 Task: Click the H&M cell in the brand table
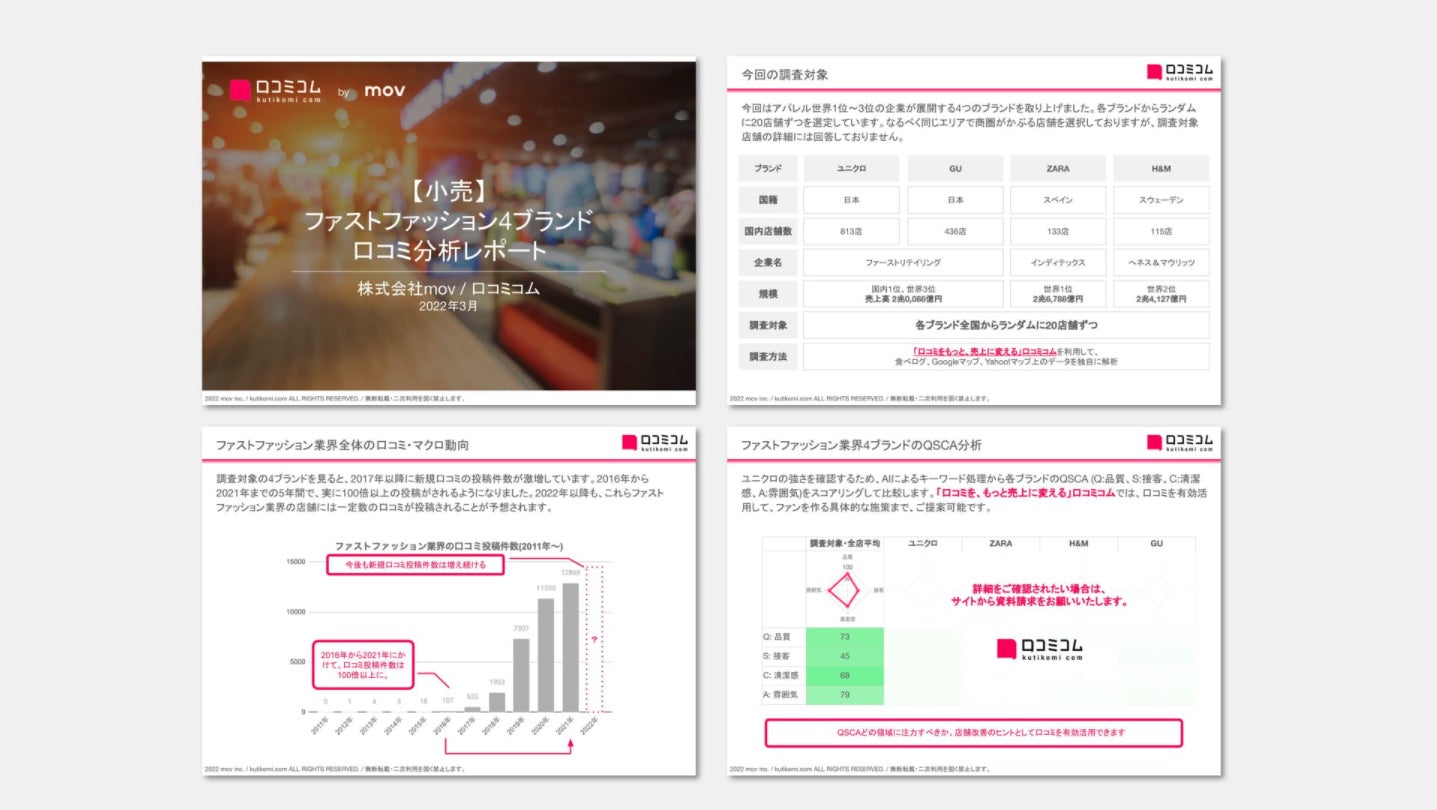point(1161,168)
